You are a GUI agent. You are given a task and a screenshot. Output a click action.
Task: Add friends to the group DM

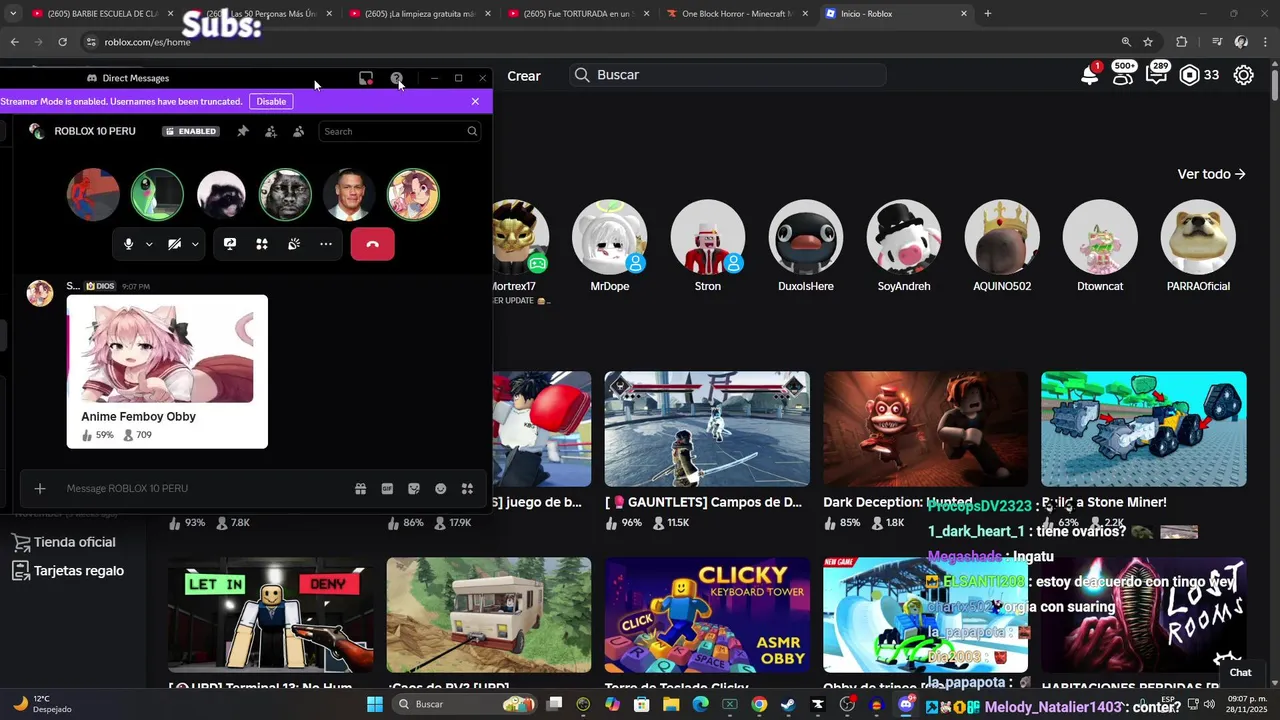coord(270,131)
